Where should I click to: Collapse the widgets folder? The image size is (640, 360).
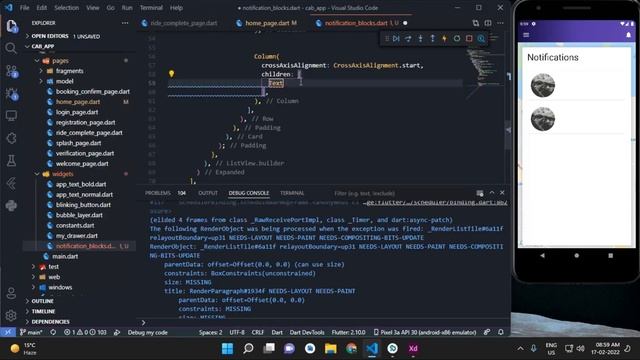(62, 174)
